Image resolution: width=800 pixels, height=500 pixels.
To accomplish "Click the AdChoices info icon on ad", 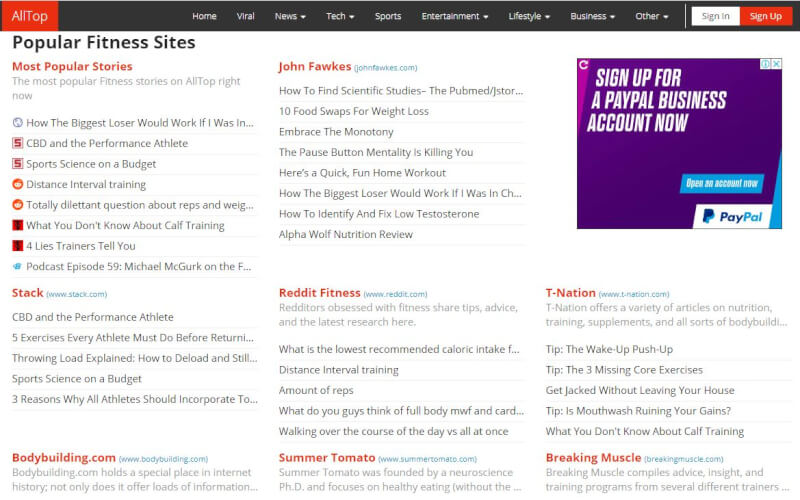I will coord(765,64).
